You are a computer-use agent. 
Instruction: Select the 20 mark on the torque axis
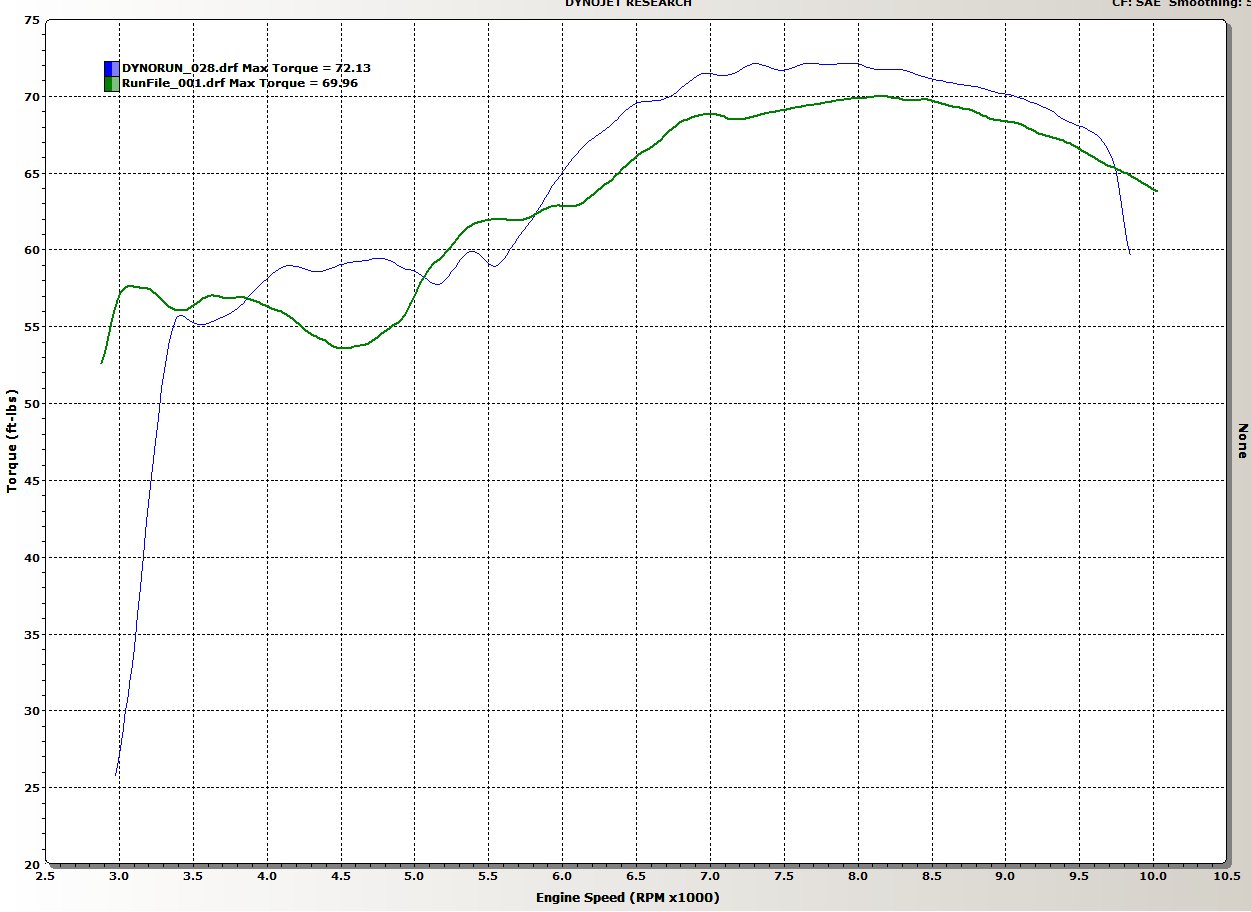pos(32,863)
